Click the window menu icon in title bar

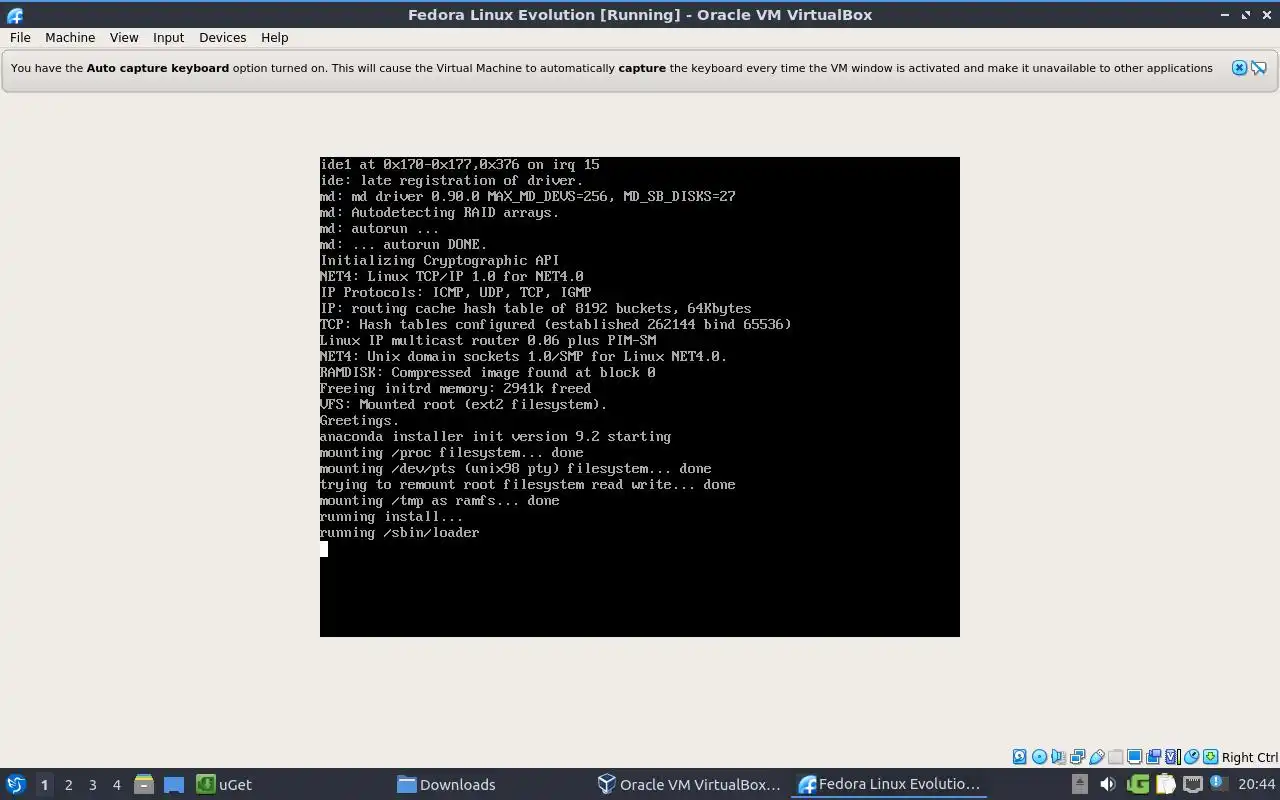(x=14, y=15)
